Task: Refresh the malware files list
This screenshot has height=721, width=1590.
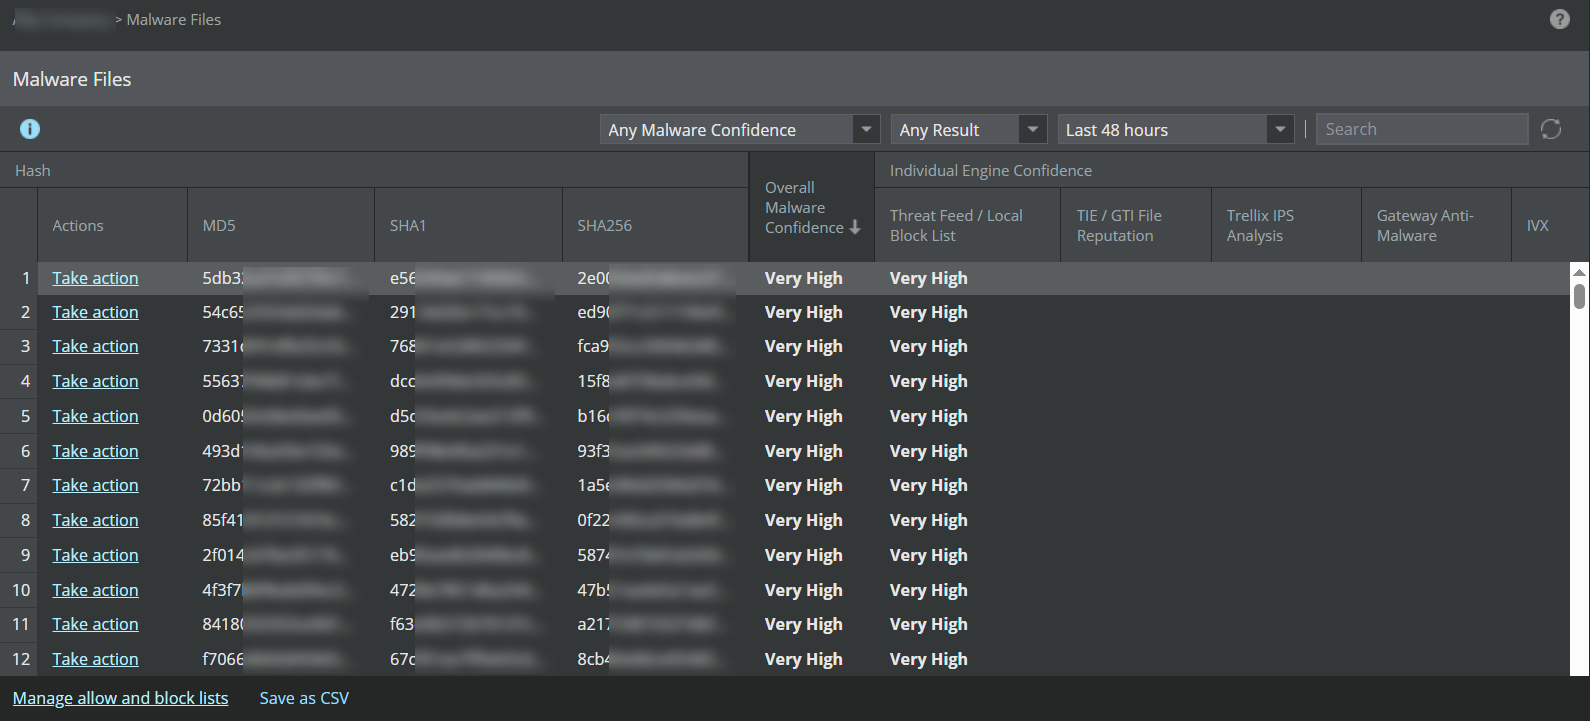Action: (1551, 129)
